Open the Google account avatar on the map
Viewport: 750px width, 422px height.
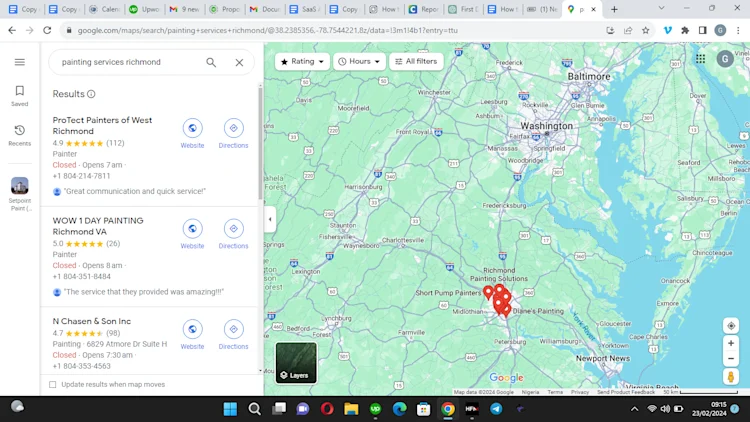725,59
